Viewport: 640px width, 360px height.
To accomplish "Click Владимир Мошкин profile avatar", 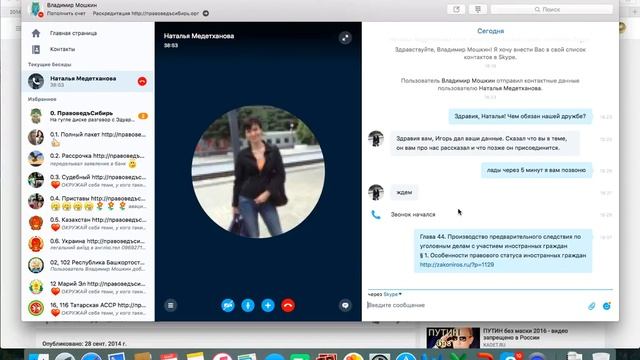I will pyautogui.click(x=36, y=9).
